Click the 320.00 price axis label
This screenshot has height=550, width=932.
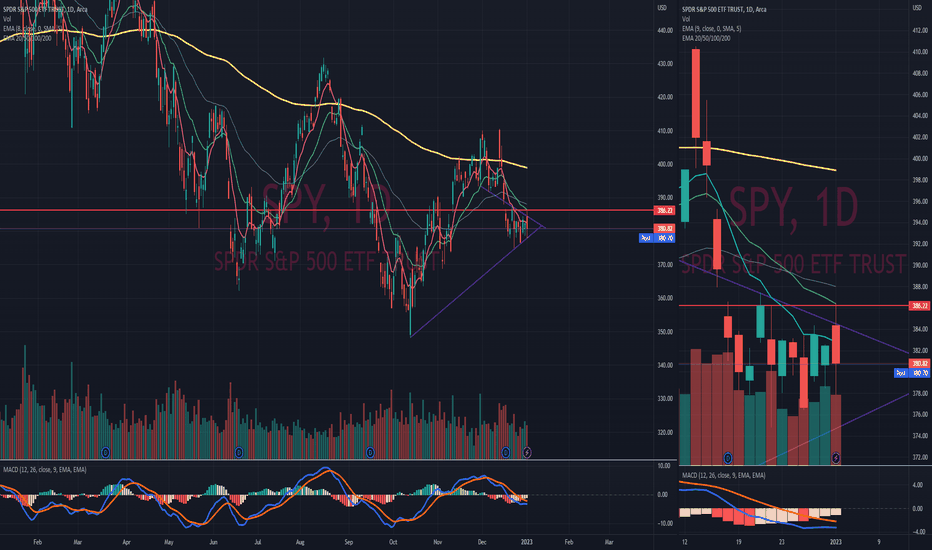point(665,432)
